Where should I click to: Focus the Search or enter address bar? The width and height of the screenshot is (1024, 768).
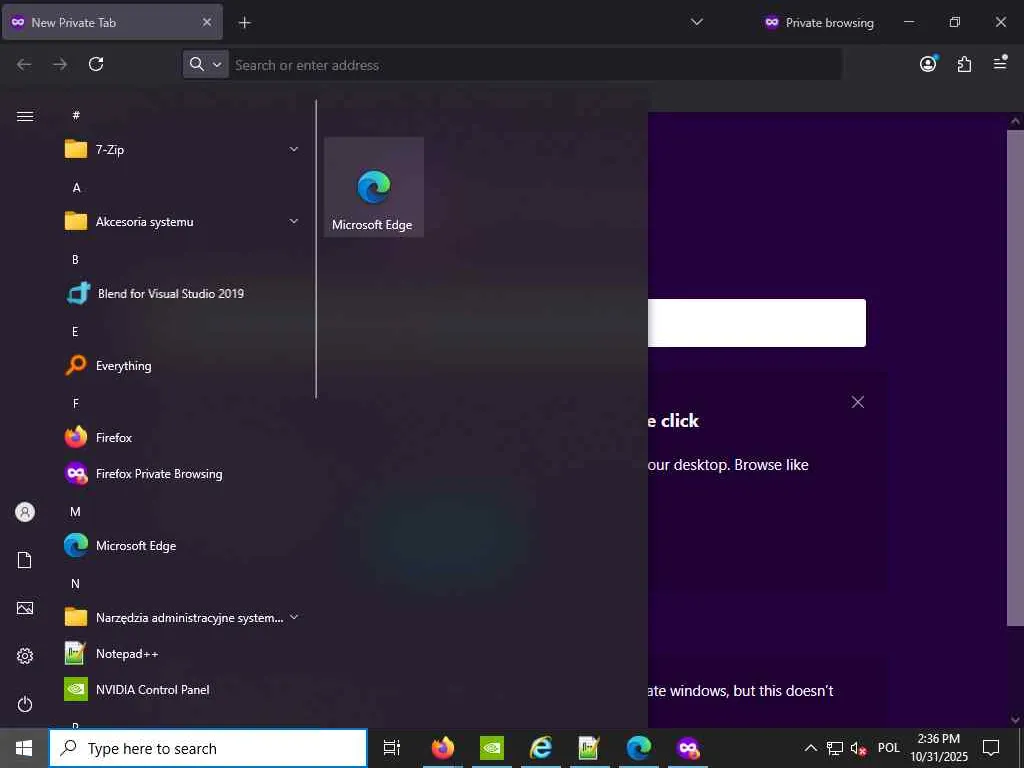[536, 65]
